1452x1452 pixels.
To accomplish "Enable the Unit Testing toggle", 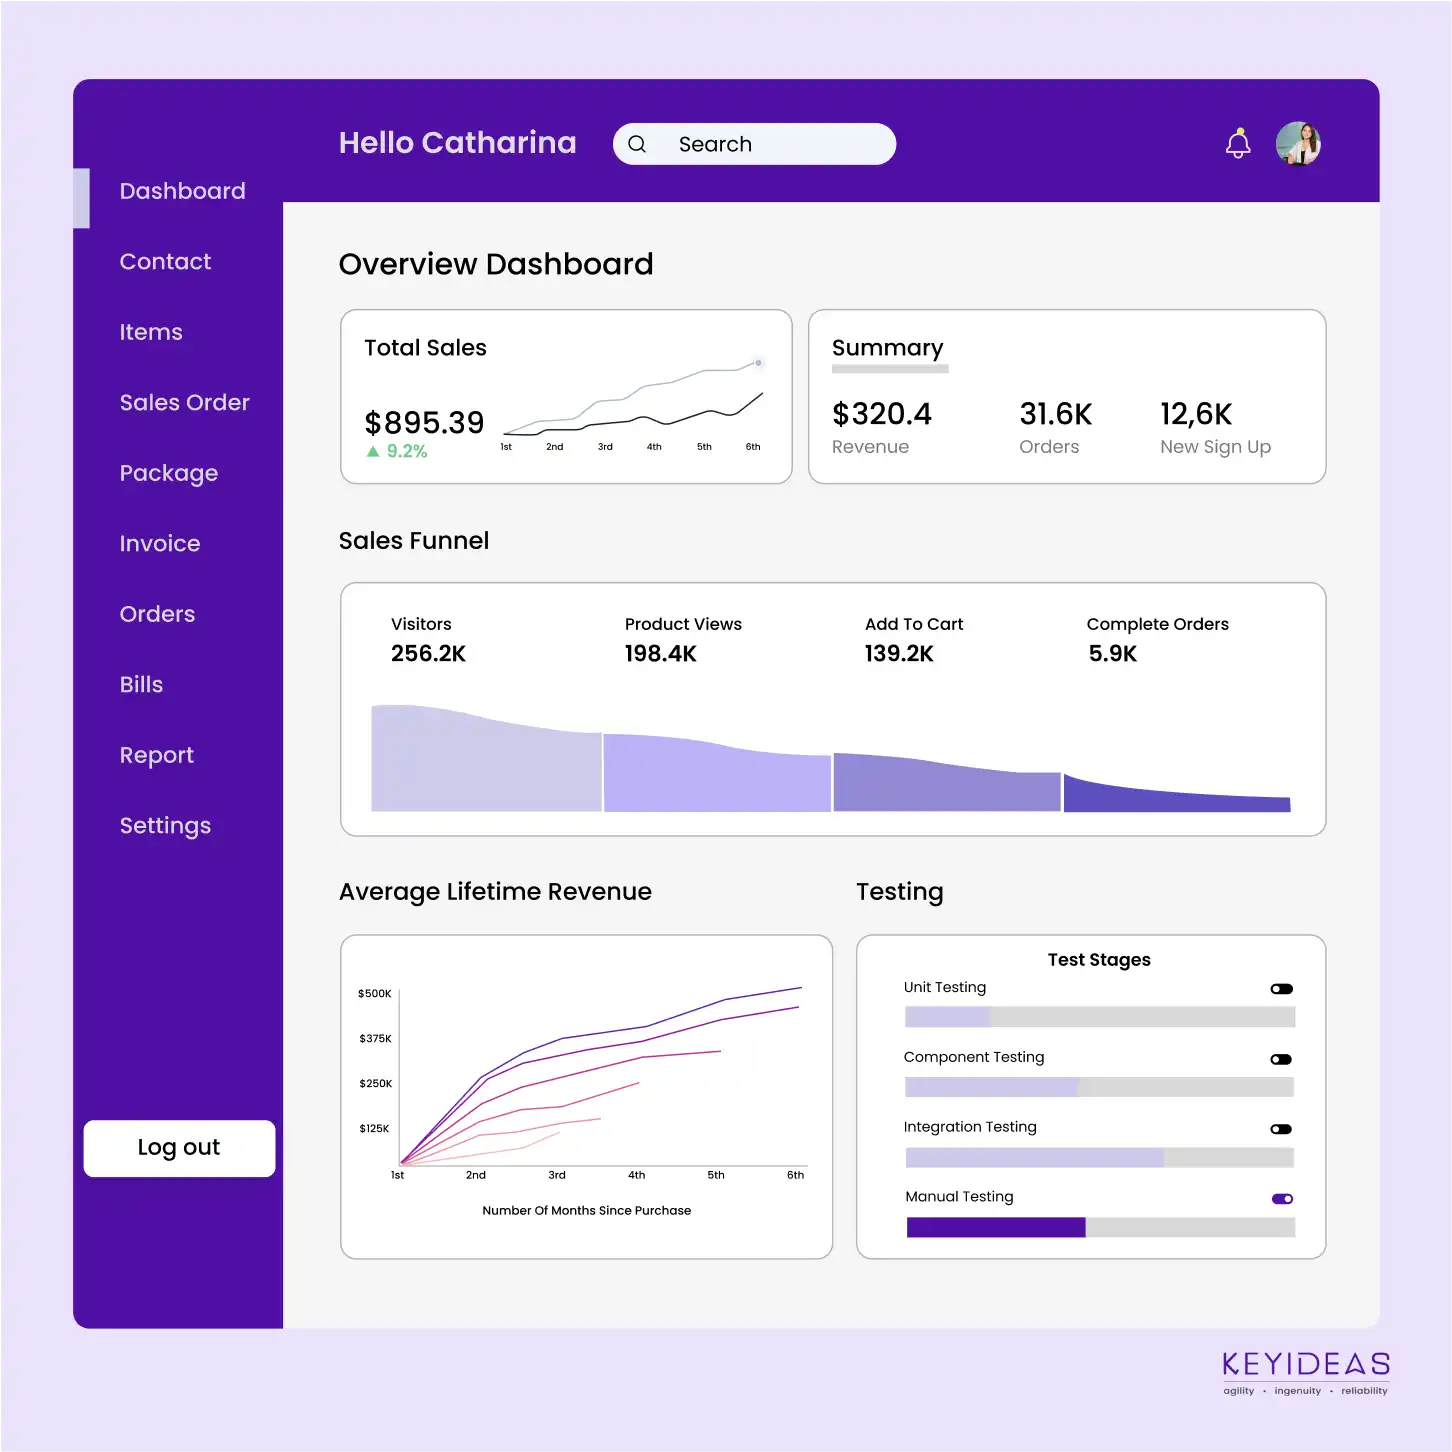I will [1281, 989].
